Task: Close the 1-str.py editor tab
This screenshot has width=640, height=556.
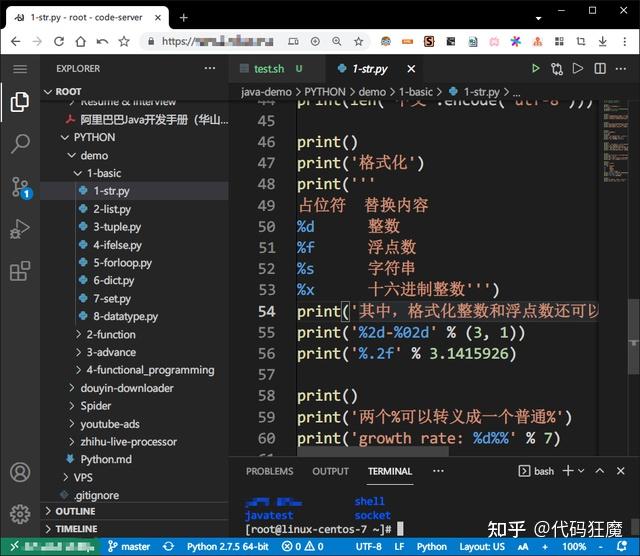Action: coord(411,69)
